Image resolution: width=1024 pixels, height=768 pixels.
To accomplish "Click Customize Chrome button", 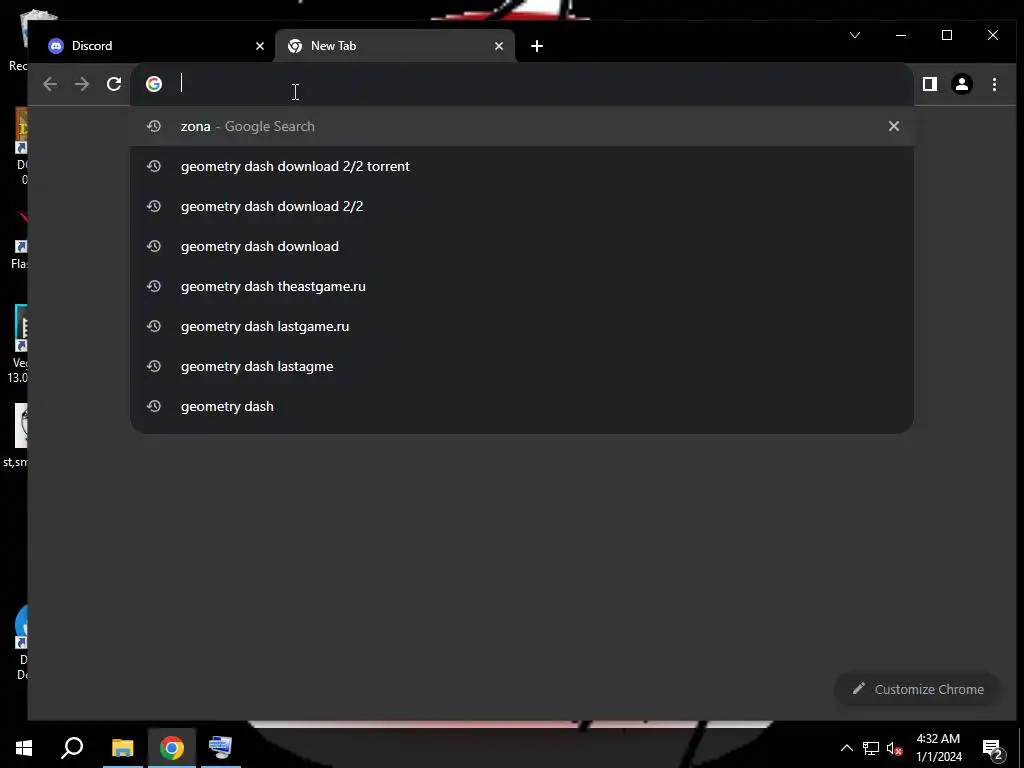I will (918, 689).
